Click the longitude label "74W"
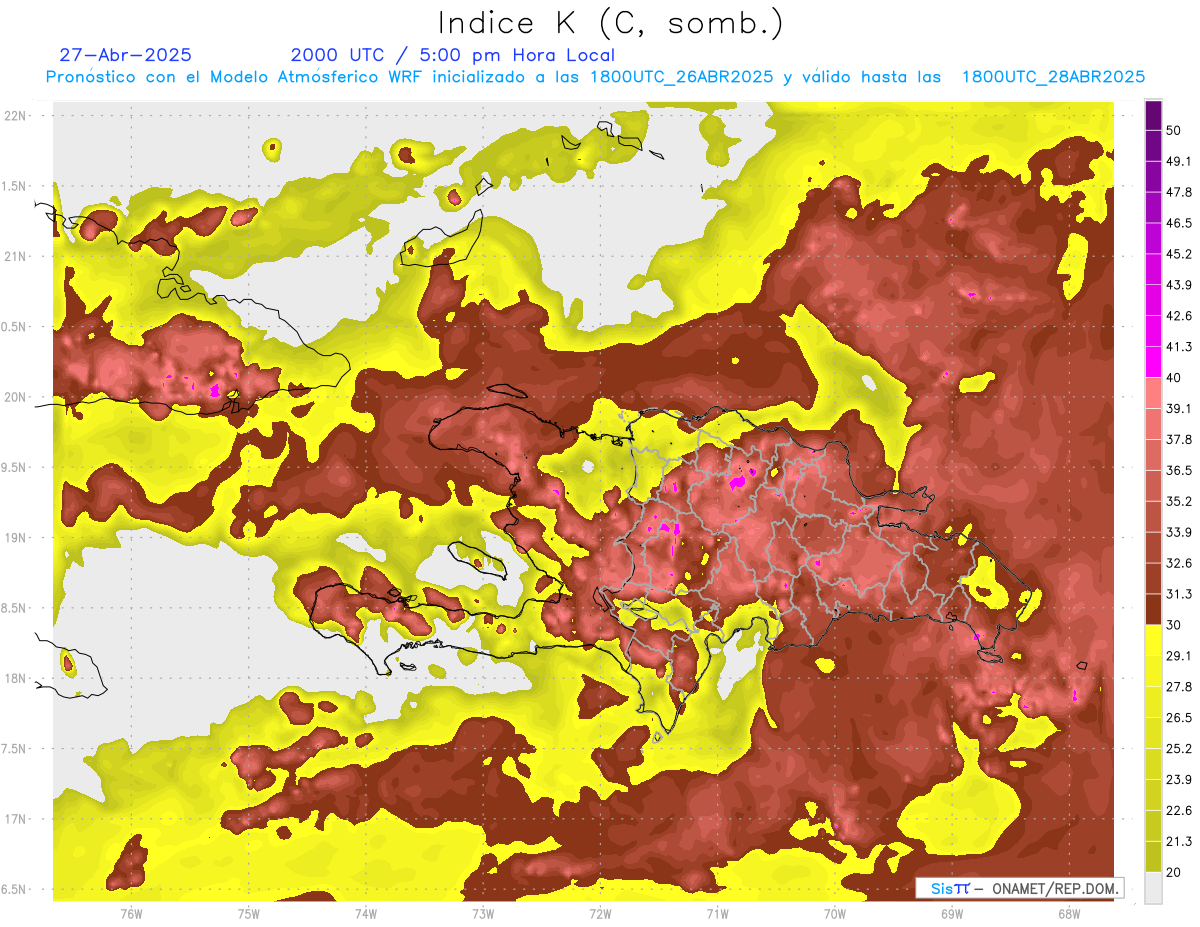This screenshot has height=927, width=1200. click(x=366, y=914)
